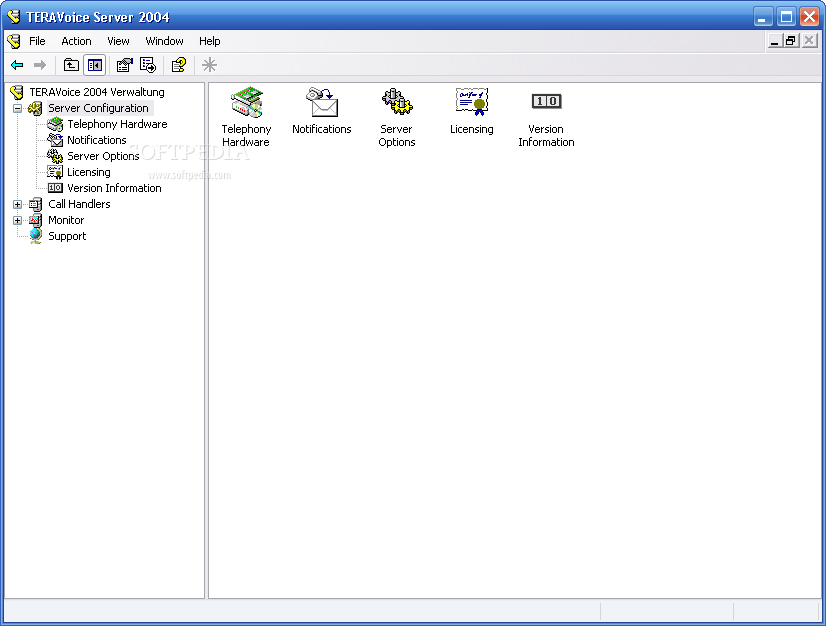
Task: Select Notifications tree label
Action: tap(97, 140)
